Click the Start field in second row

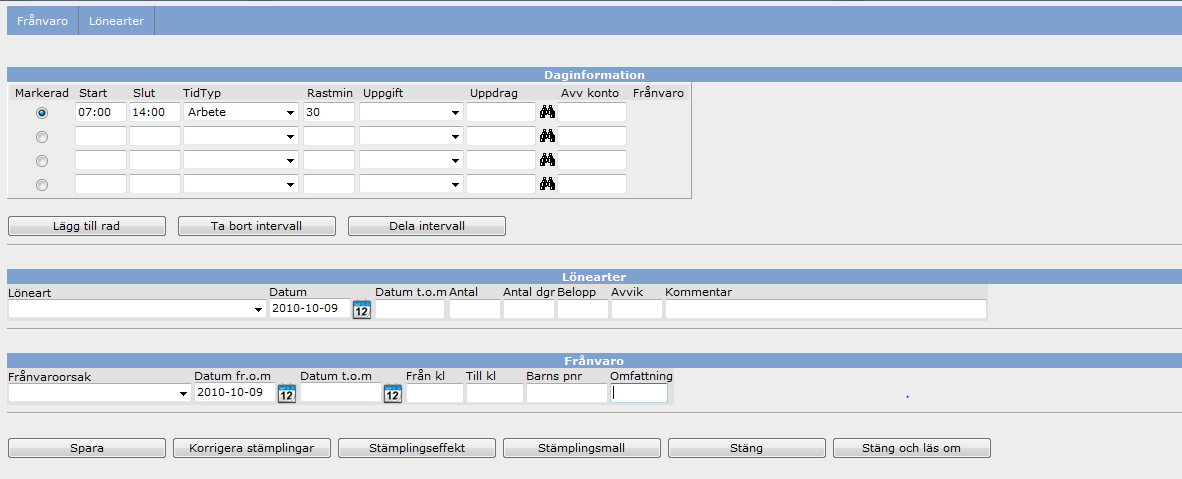coord(101,137)
